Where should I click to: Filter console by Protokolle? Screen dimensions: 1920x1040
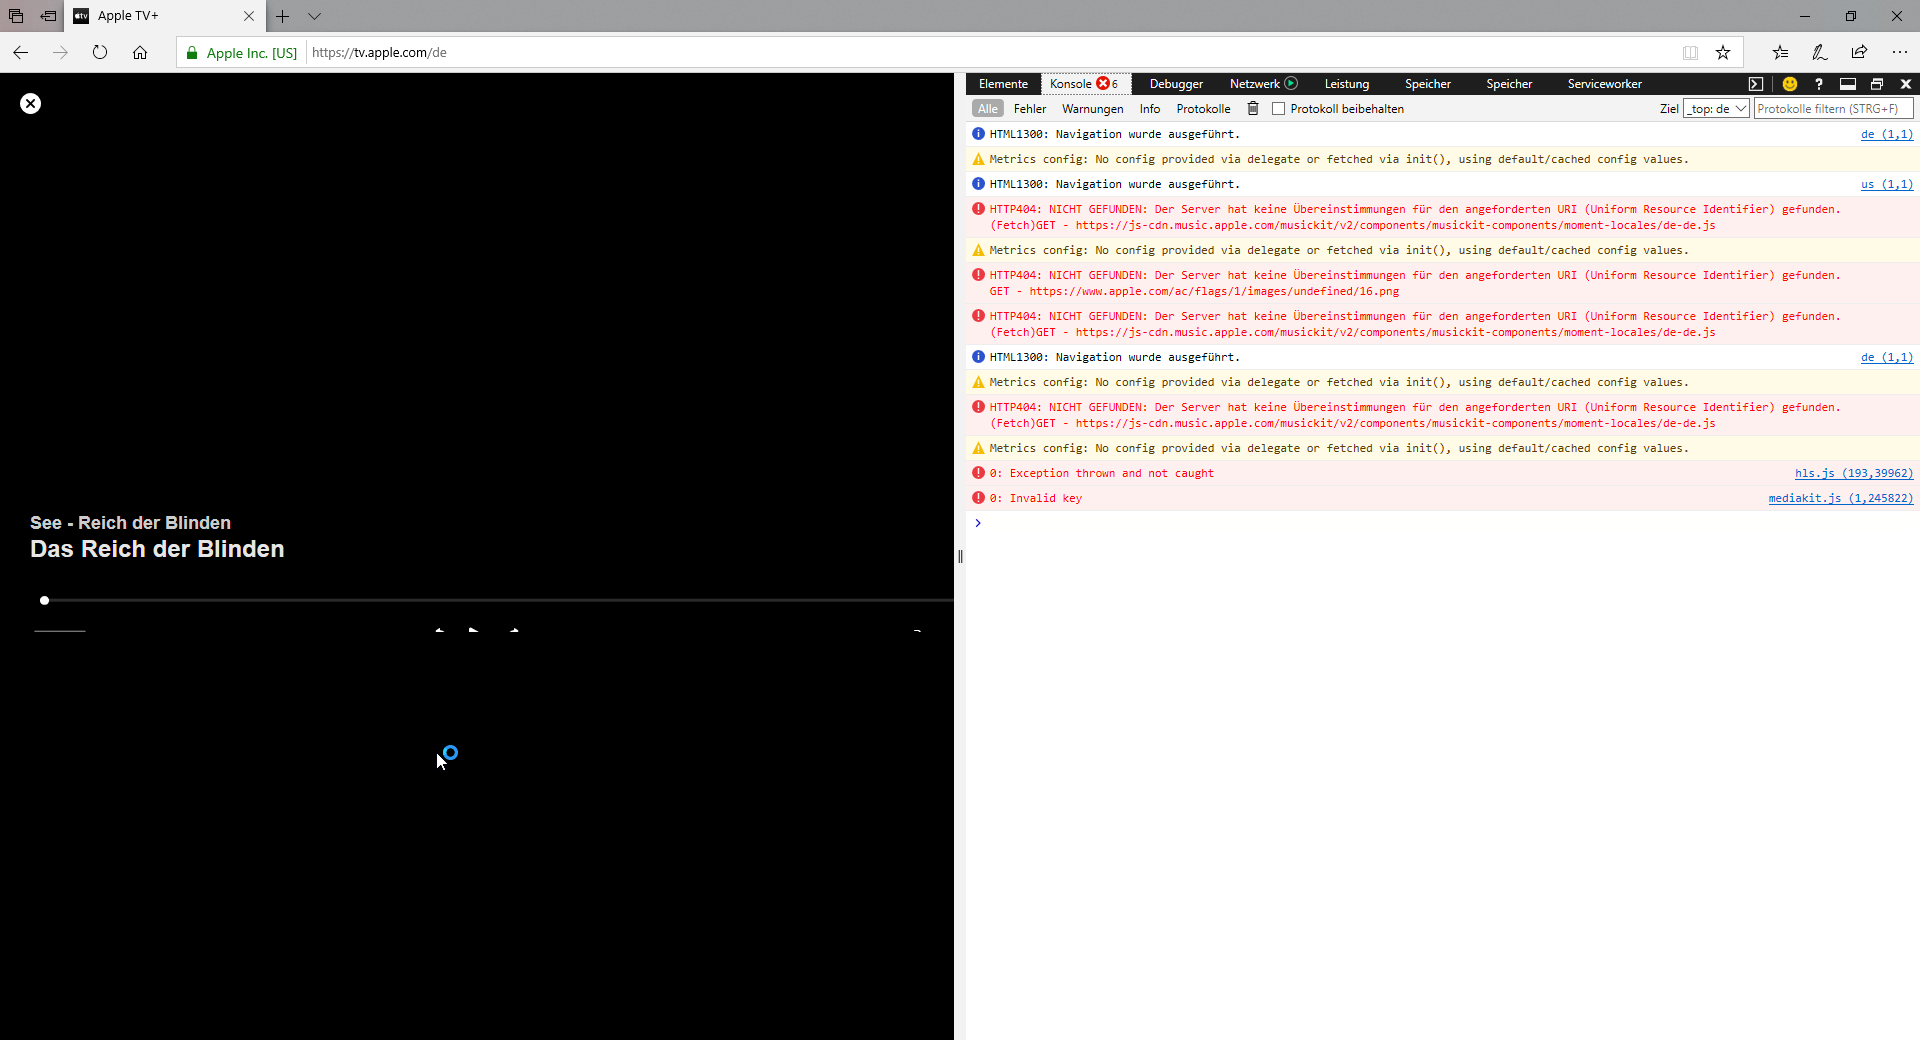click(x=1203, y=109)
